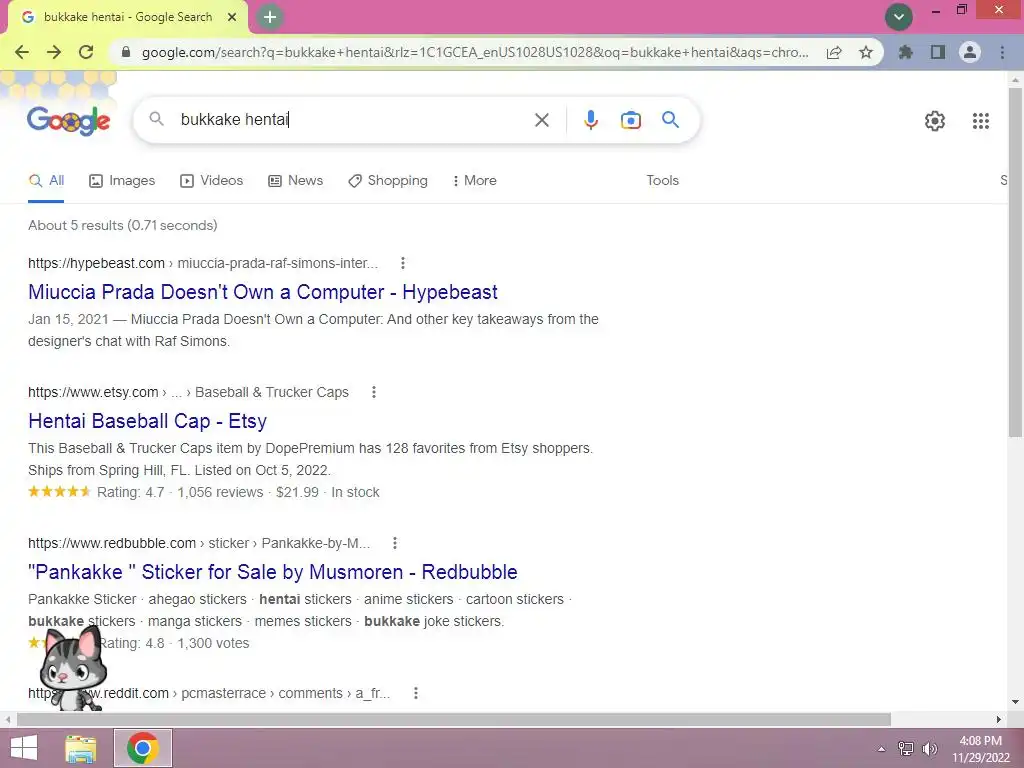Toggle the browser side panel icon
Viewport: 1024px width, 768px height.
pyautogui.click(x=938, y=52)
